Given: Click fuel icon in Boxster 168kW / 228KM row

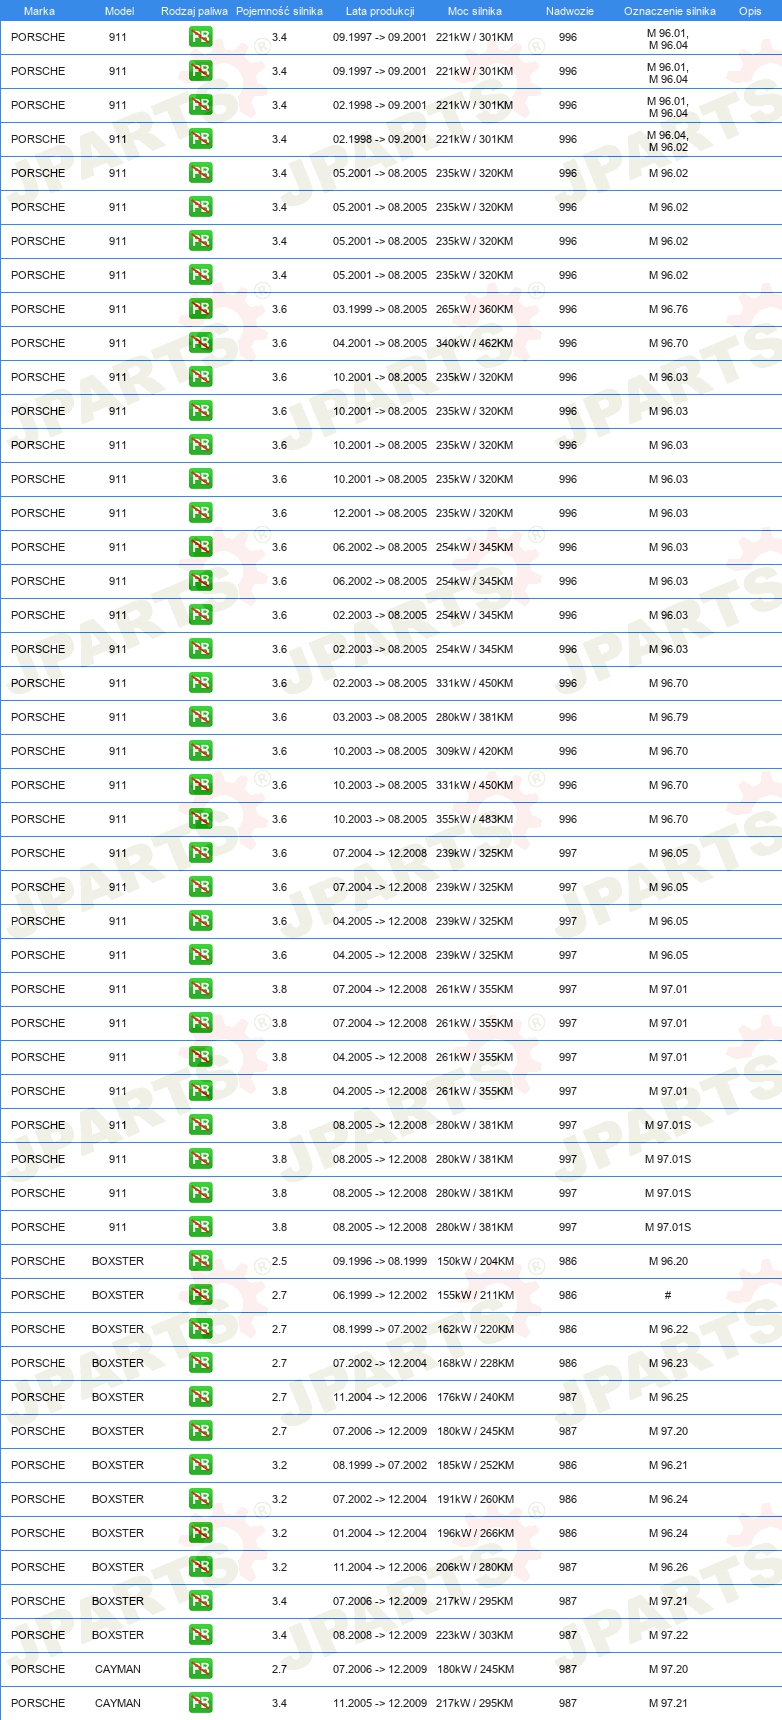Looking at the screenshot, I should tap(200, 1363).
